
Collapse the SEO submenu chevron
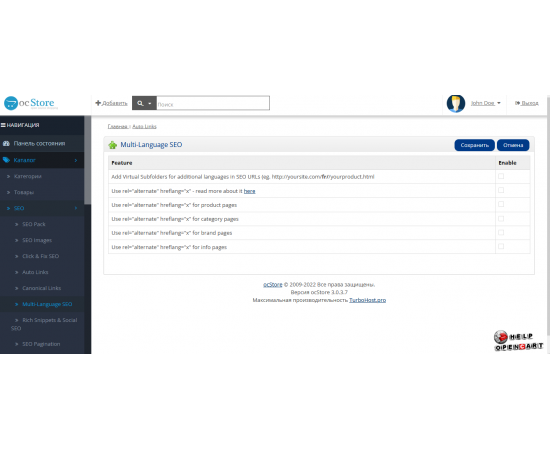click(x=76, y=208)
